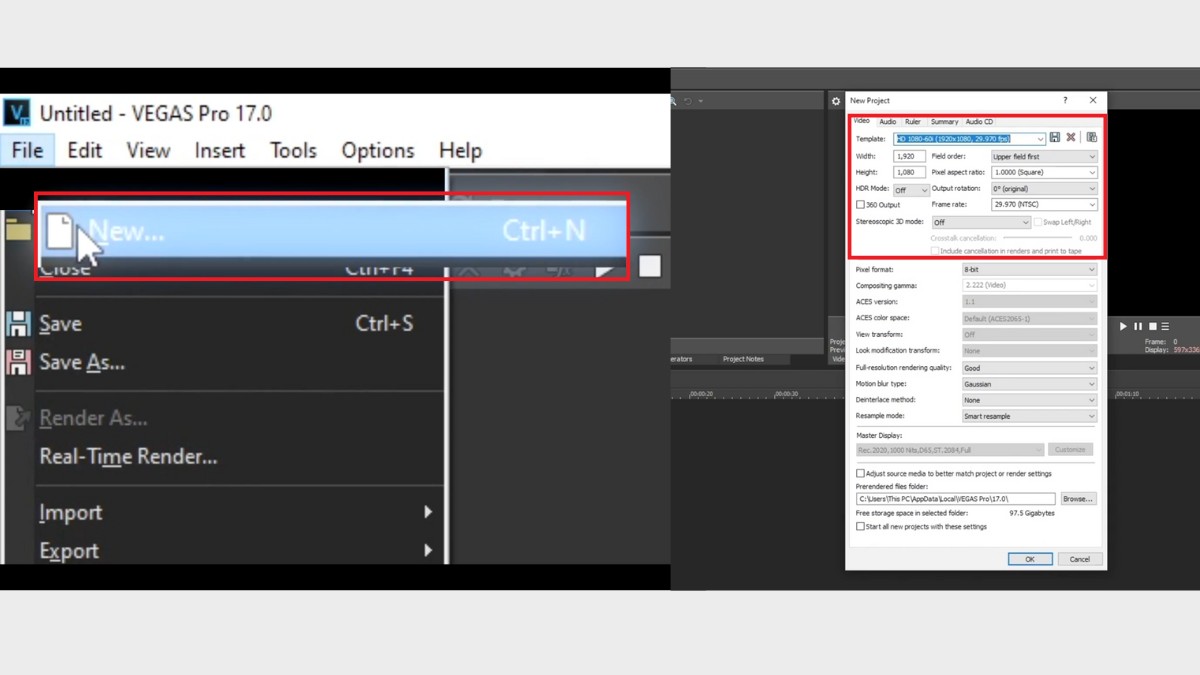Open the Frame rate dropdown
The image size is (1200, 675).
(x=1043, y=205)
